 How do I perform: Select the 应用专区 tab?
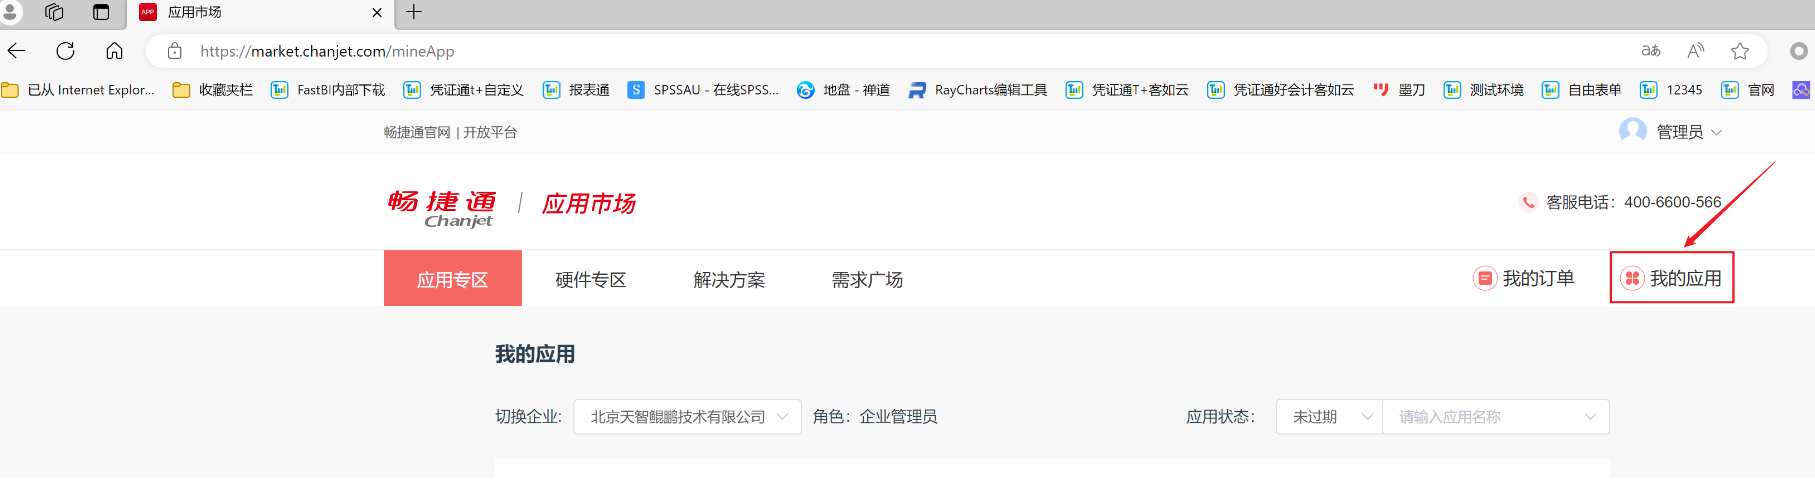click(x=453, y=279)
